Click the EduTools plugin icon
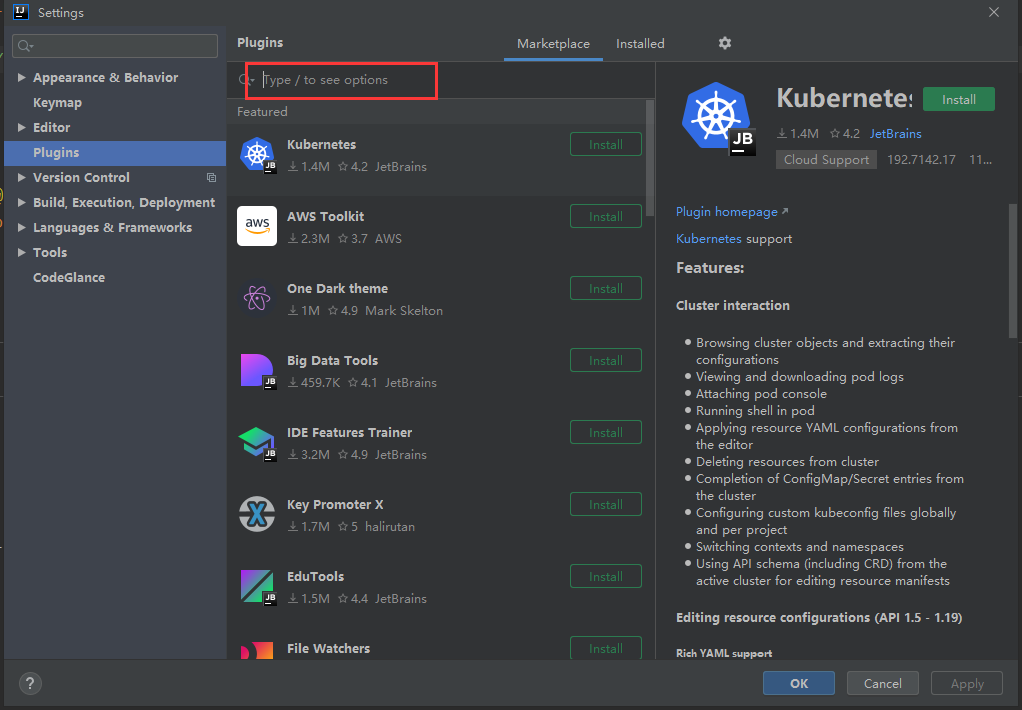Image resolution: width=1022 pixels, height=710 pixels. (257, 587)
